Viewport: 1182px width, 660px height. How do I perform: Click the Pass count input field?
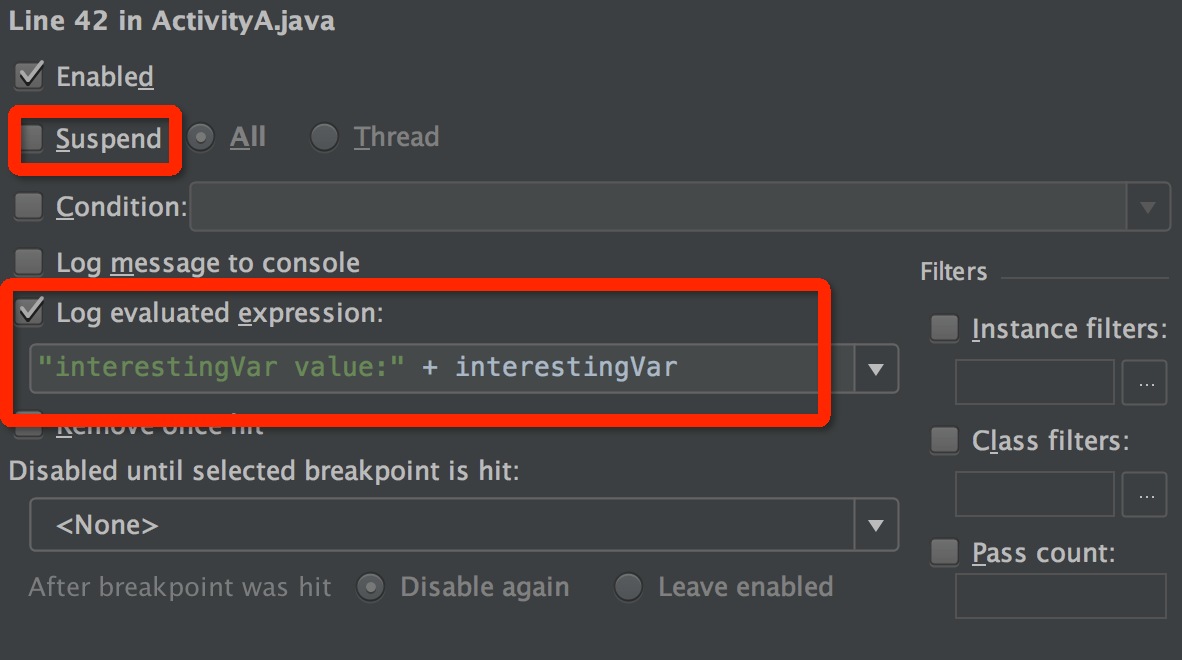click(x=1061, y=596)
